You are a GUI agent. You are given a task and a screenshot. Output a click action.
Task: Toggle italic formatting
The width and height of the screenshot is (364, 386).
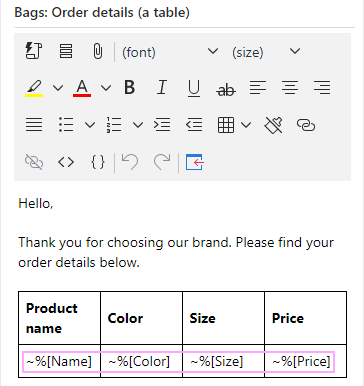point(162,88)
